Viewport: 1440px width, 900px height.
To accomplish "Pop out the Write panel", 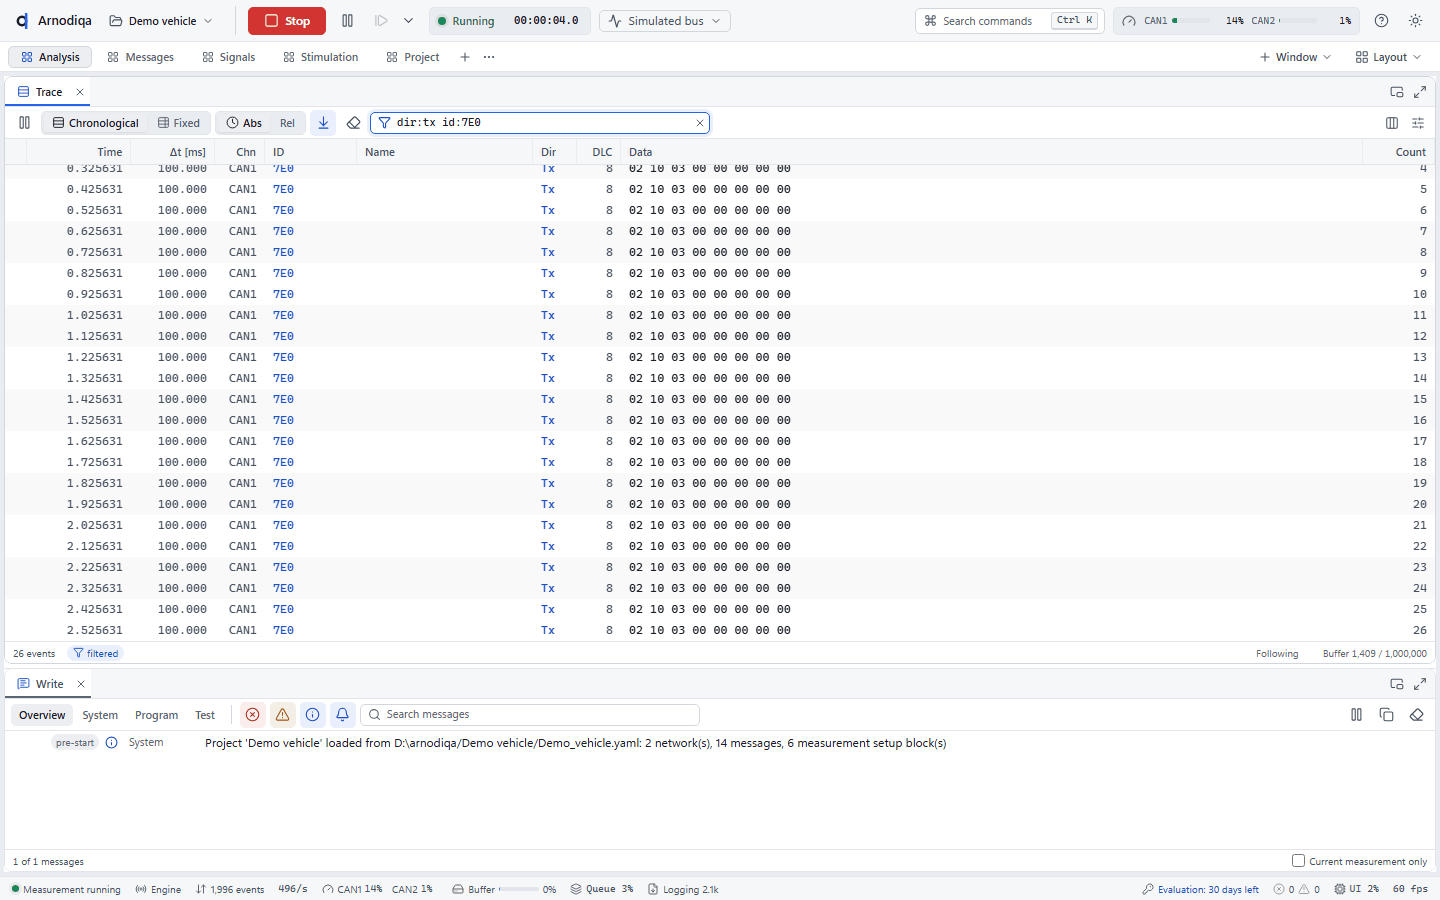I will coord(1397,684).
